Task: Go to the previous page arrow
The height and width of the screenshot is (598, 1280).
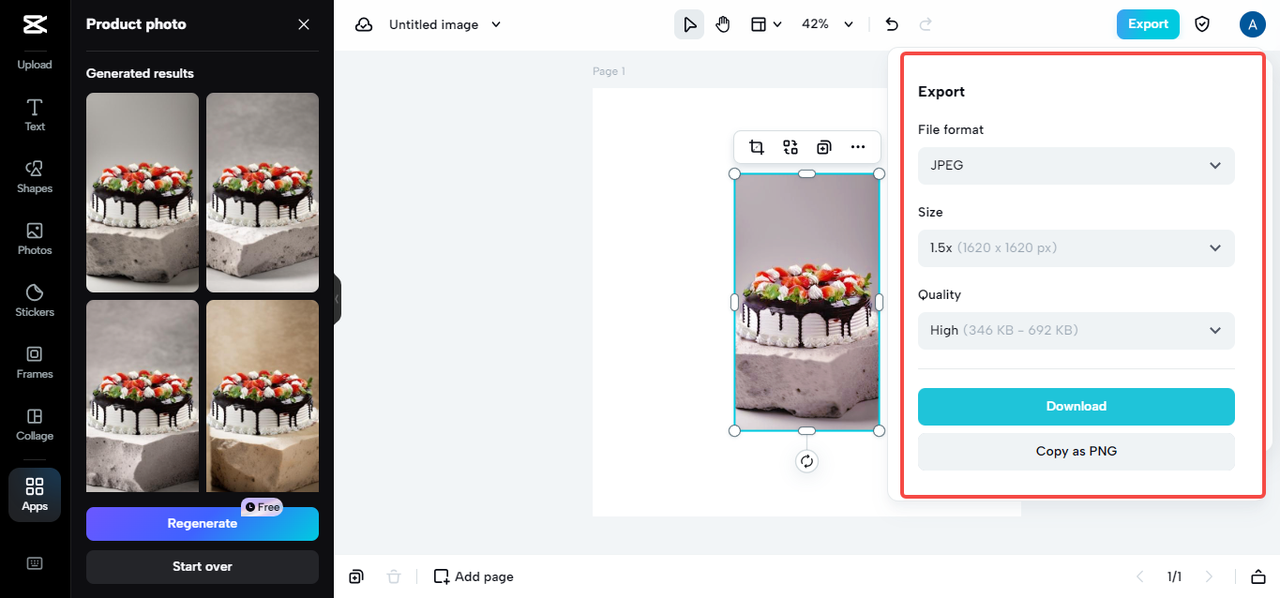Action: pyautogui.click(x=1140, y=576)
